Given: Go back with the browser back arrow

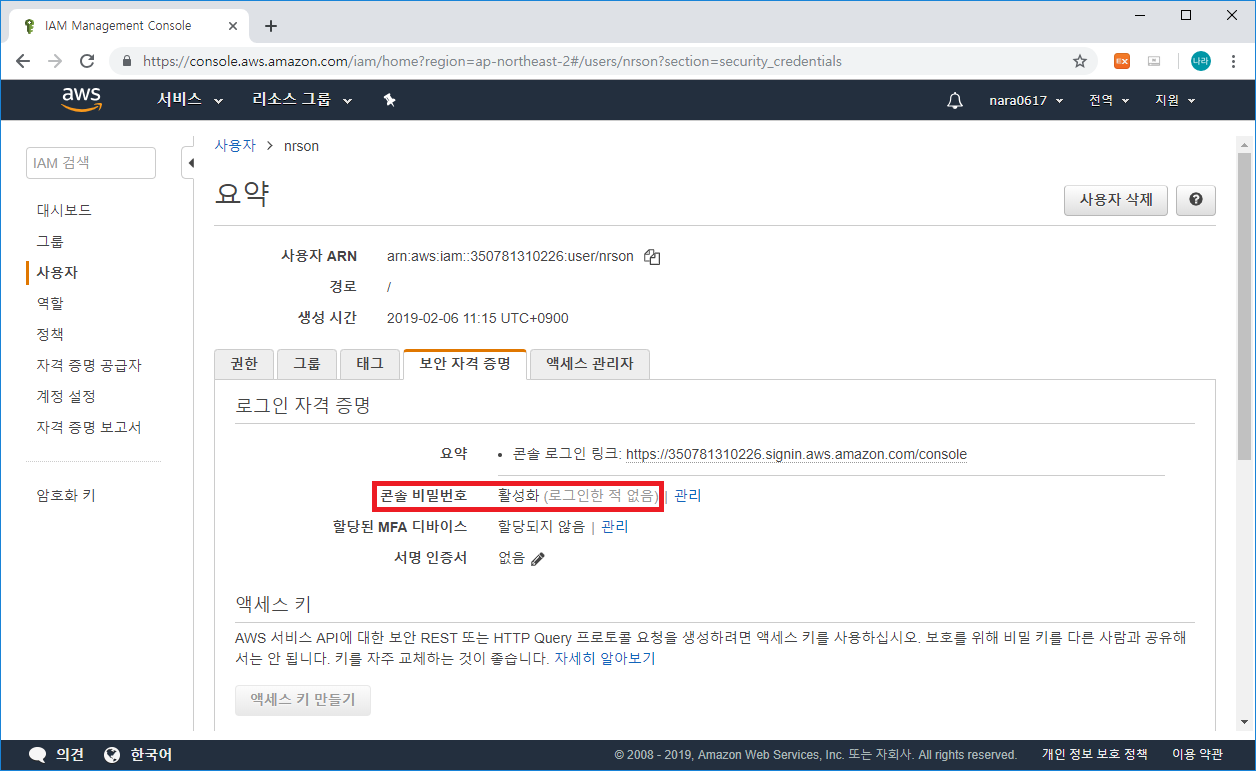Looking at the screenshot, I should [23, 61].
